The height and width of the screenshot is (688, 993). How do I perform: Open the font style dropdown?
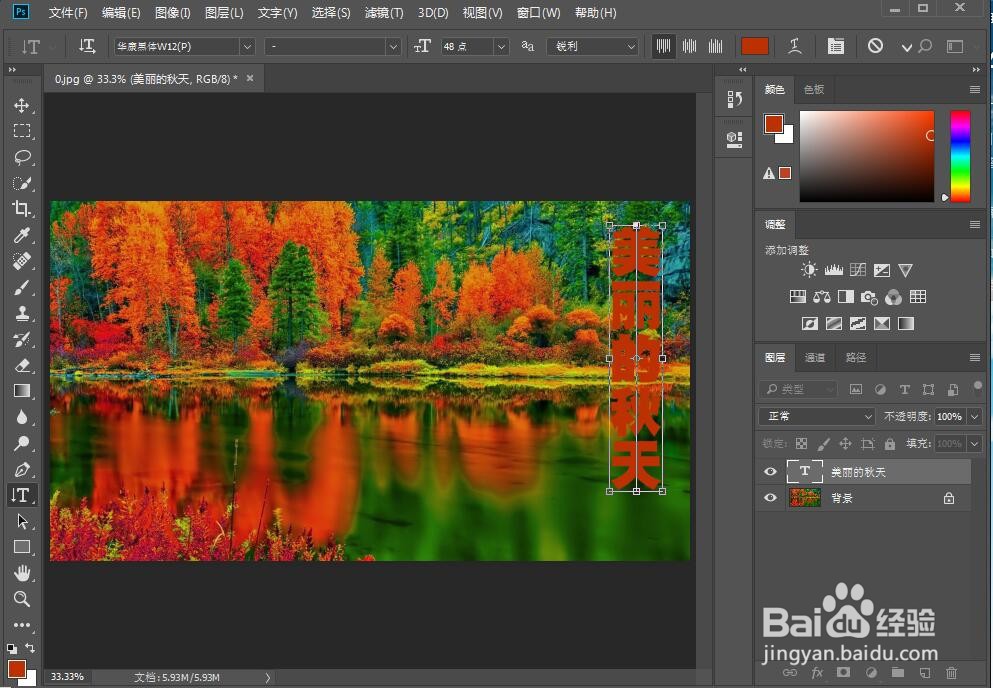coord(393,46)
